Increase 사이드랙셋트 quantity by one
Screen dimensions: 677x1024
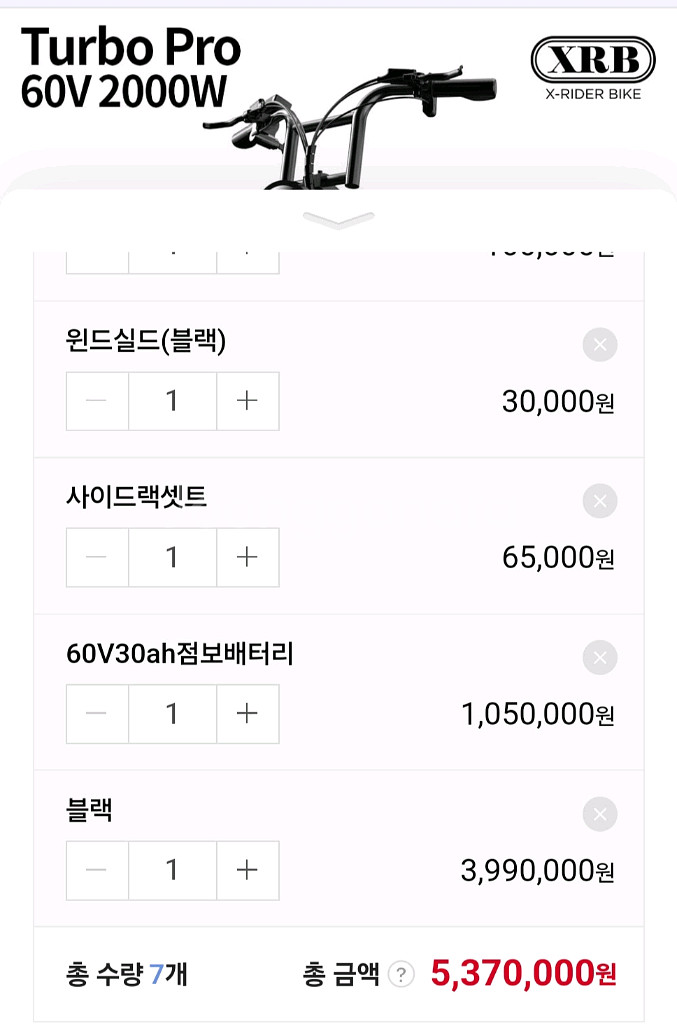point(247,557)
